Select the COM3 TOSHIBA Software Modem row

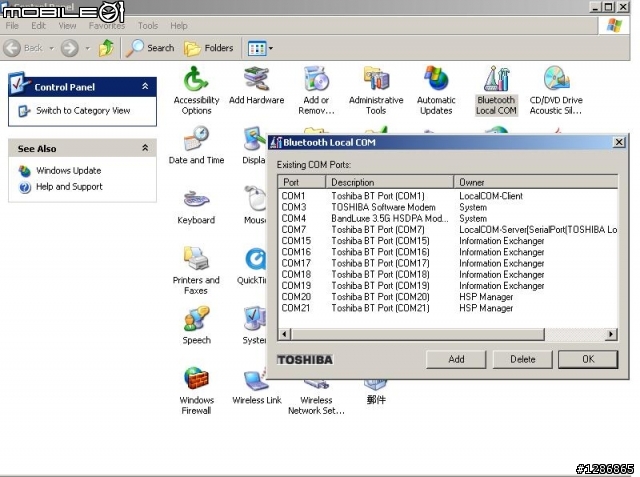pos(448,207)
